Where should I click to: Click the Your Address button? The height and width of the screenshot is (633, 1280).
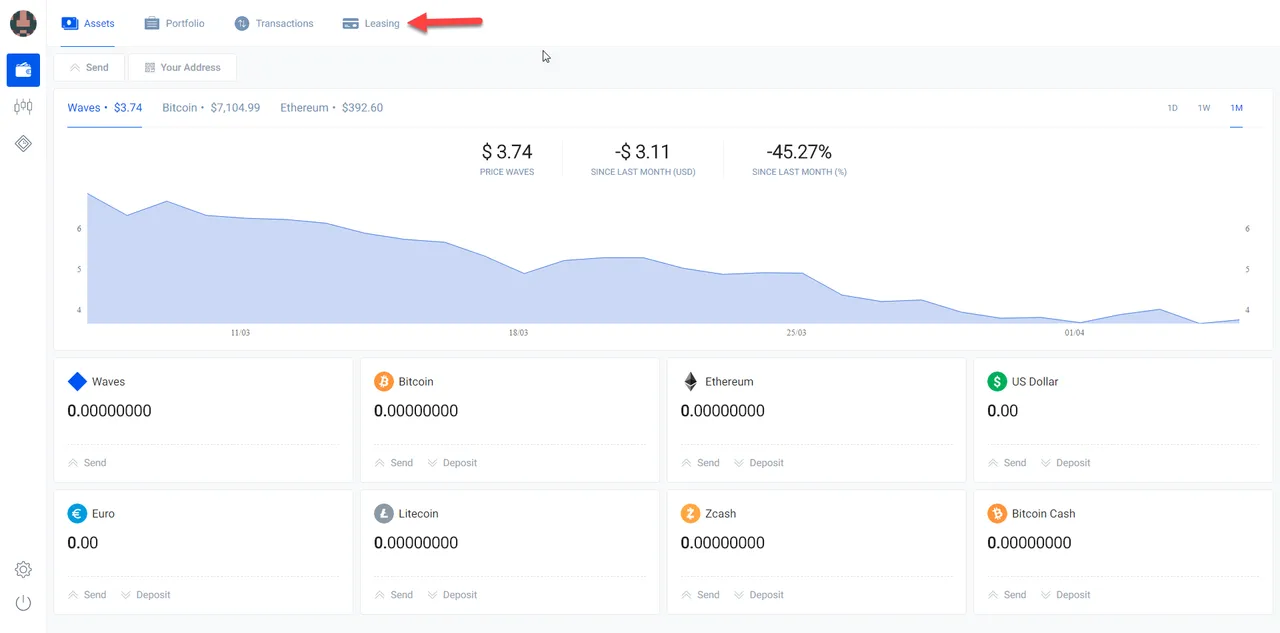[x=182, y=67]
